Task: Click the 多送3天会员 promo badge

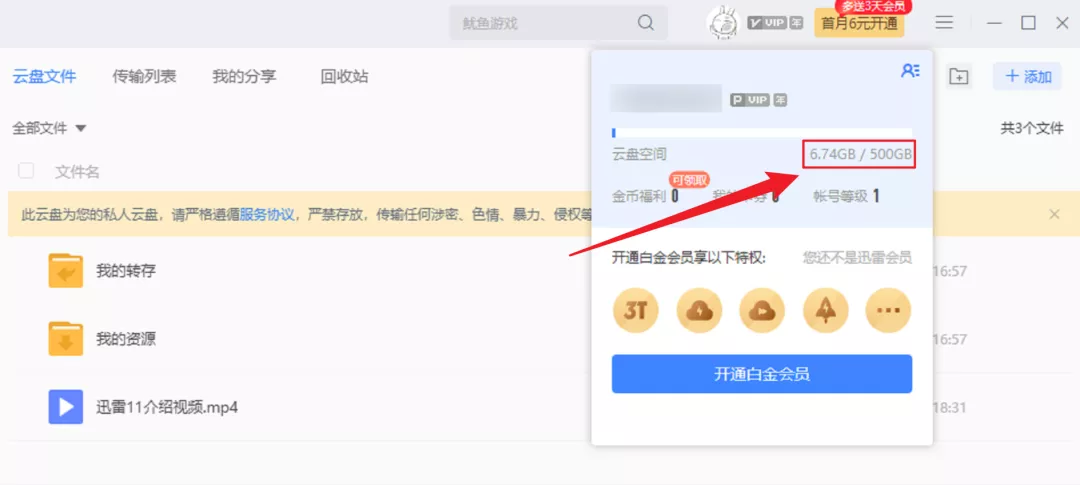Action: 873,7
